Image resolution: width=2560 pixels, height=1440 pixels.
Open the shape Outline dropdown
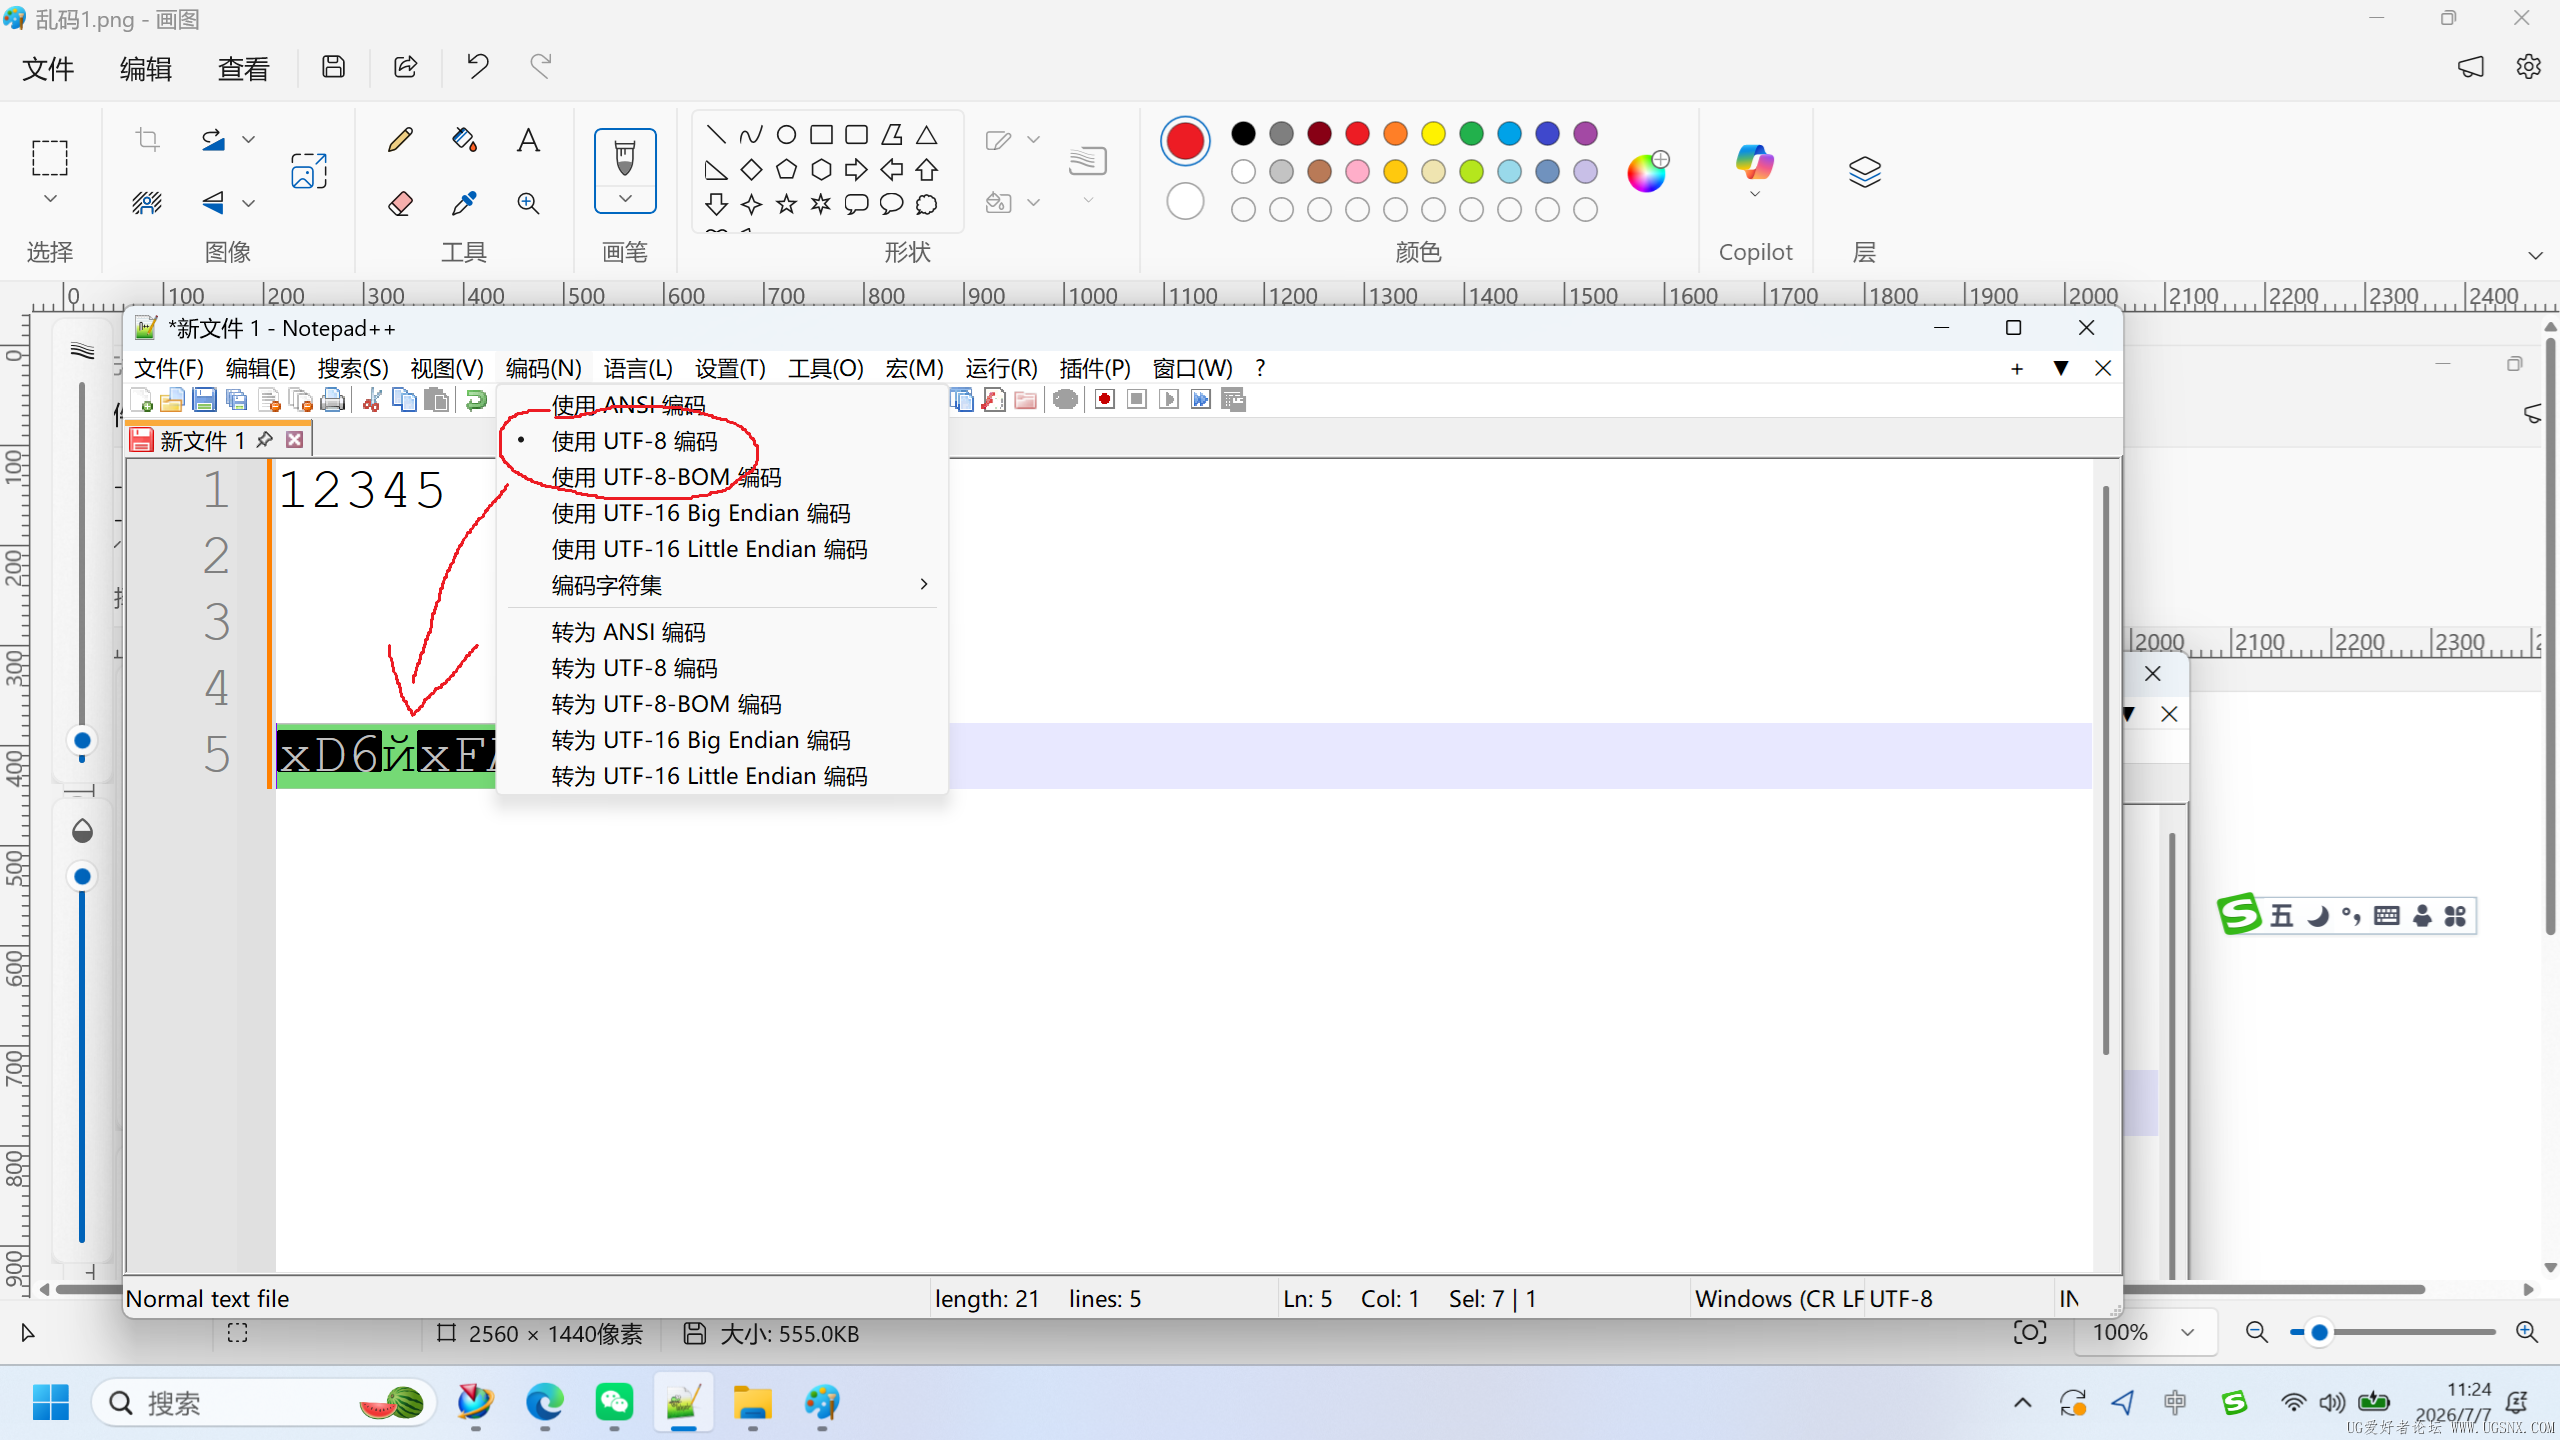click(x=1034, y=140)
